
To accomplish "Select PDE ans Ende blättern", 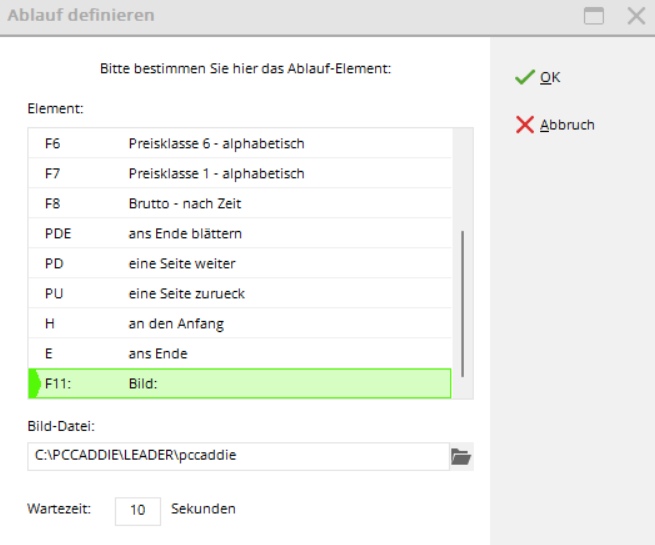I will 185,233.
